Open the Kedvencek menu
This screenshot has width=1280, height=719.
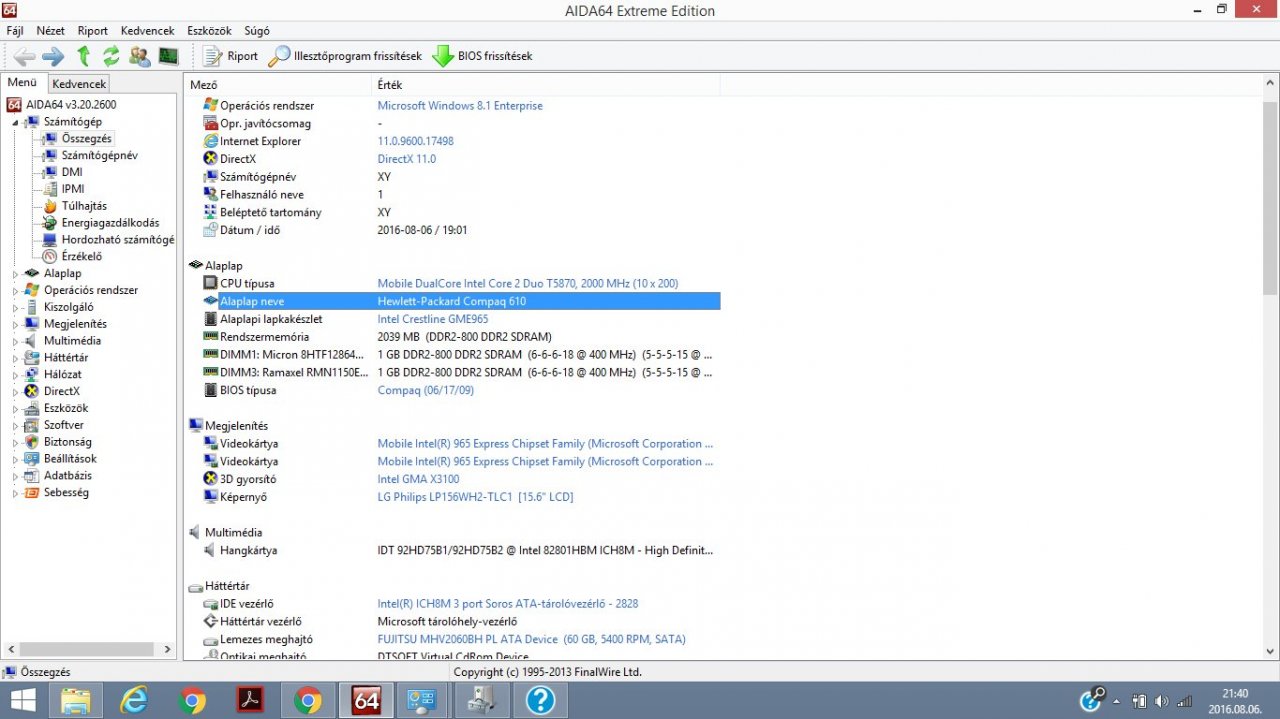[147, 31]
